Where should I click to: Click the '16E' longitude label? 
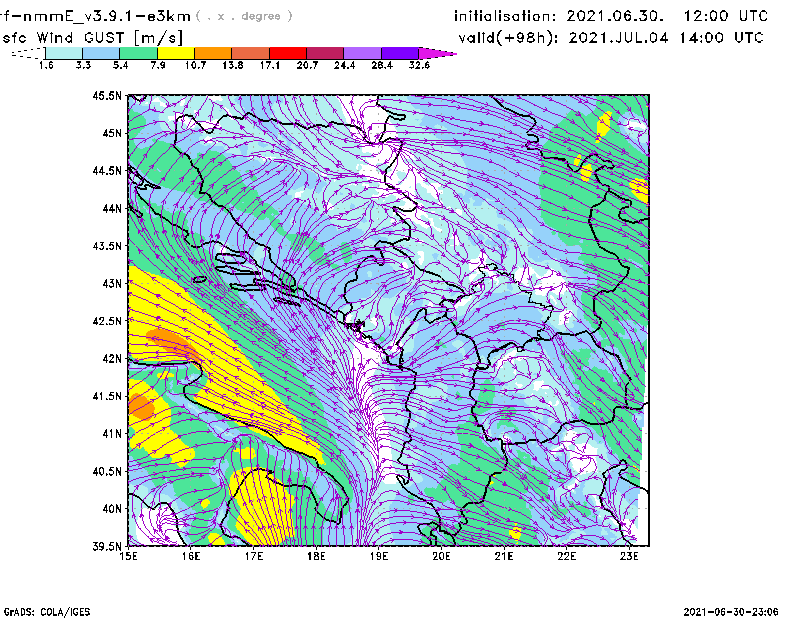191,556
